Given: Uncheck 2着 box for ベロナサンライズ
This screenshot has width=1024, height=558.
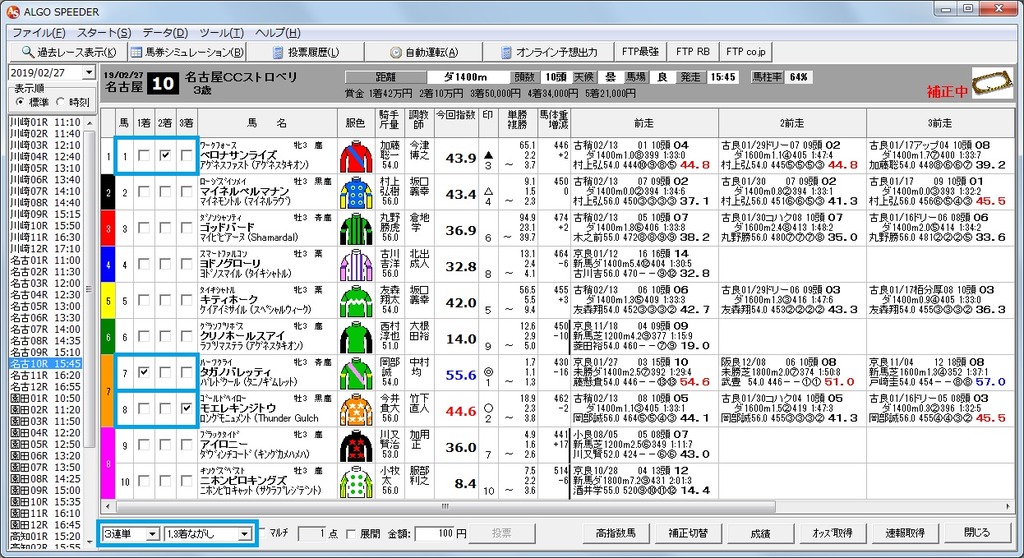Looking at the screenshot, I should tap(165, 156).
